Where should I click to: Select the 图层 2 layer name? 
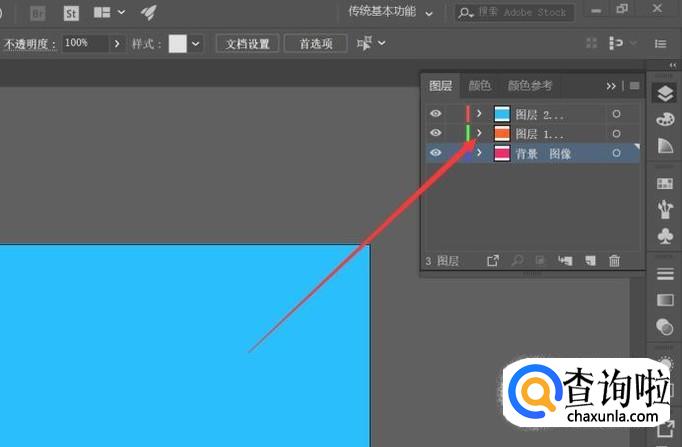click(x=539, y=115)
